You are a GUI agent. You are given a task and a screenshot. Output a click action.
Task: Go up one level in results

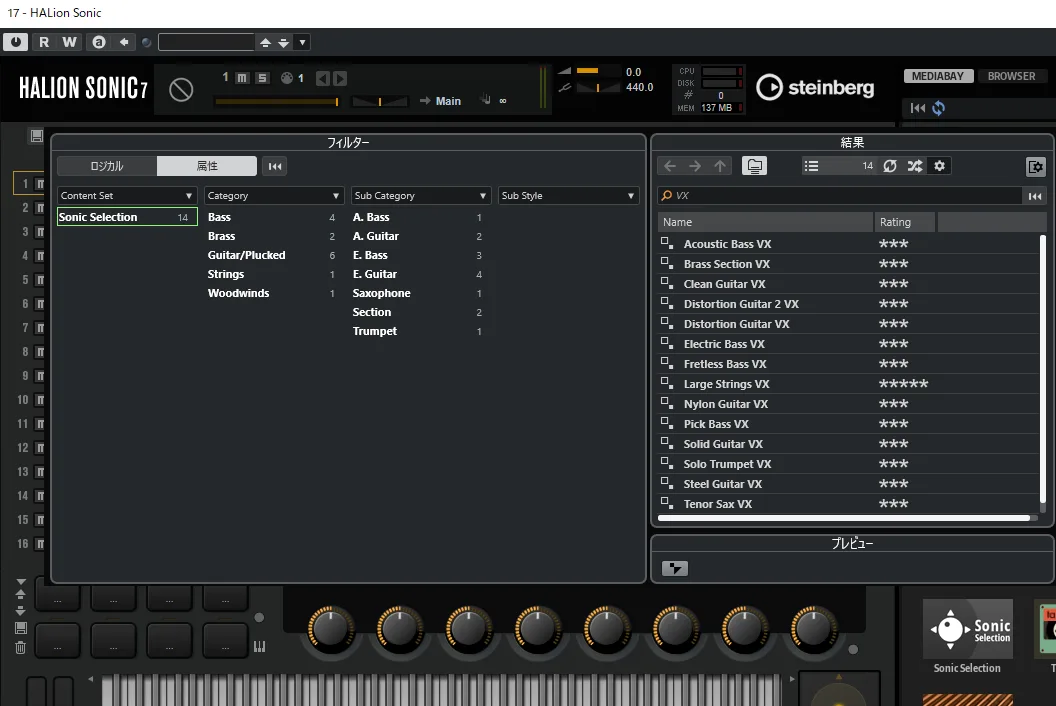click(x=720, y=166)
